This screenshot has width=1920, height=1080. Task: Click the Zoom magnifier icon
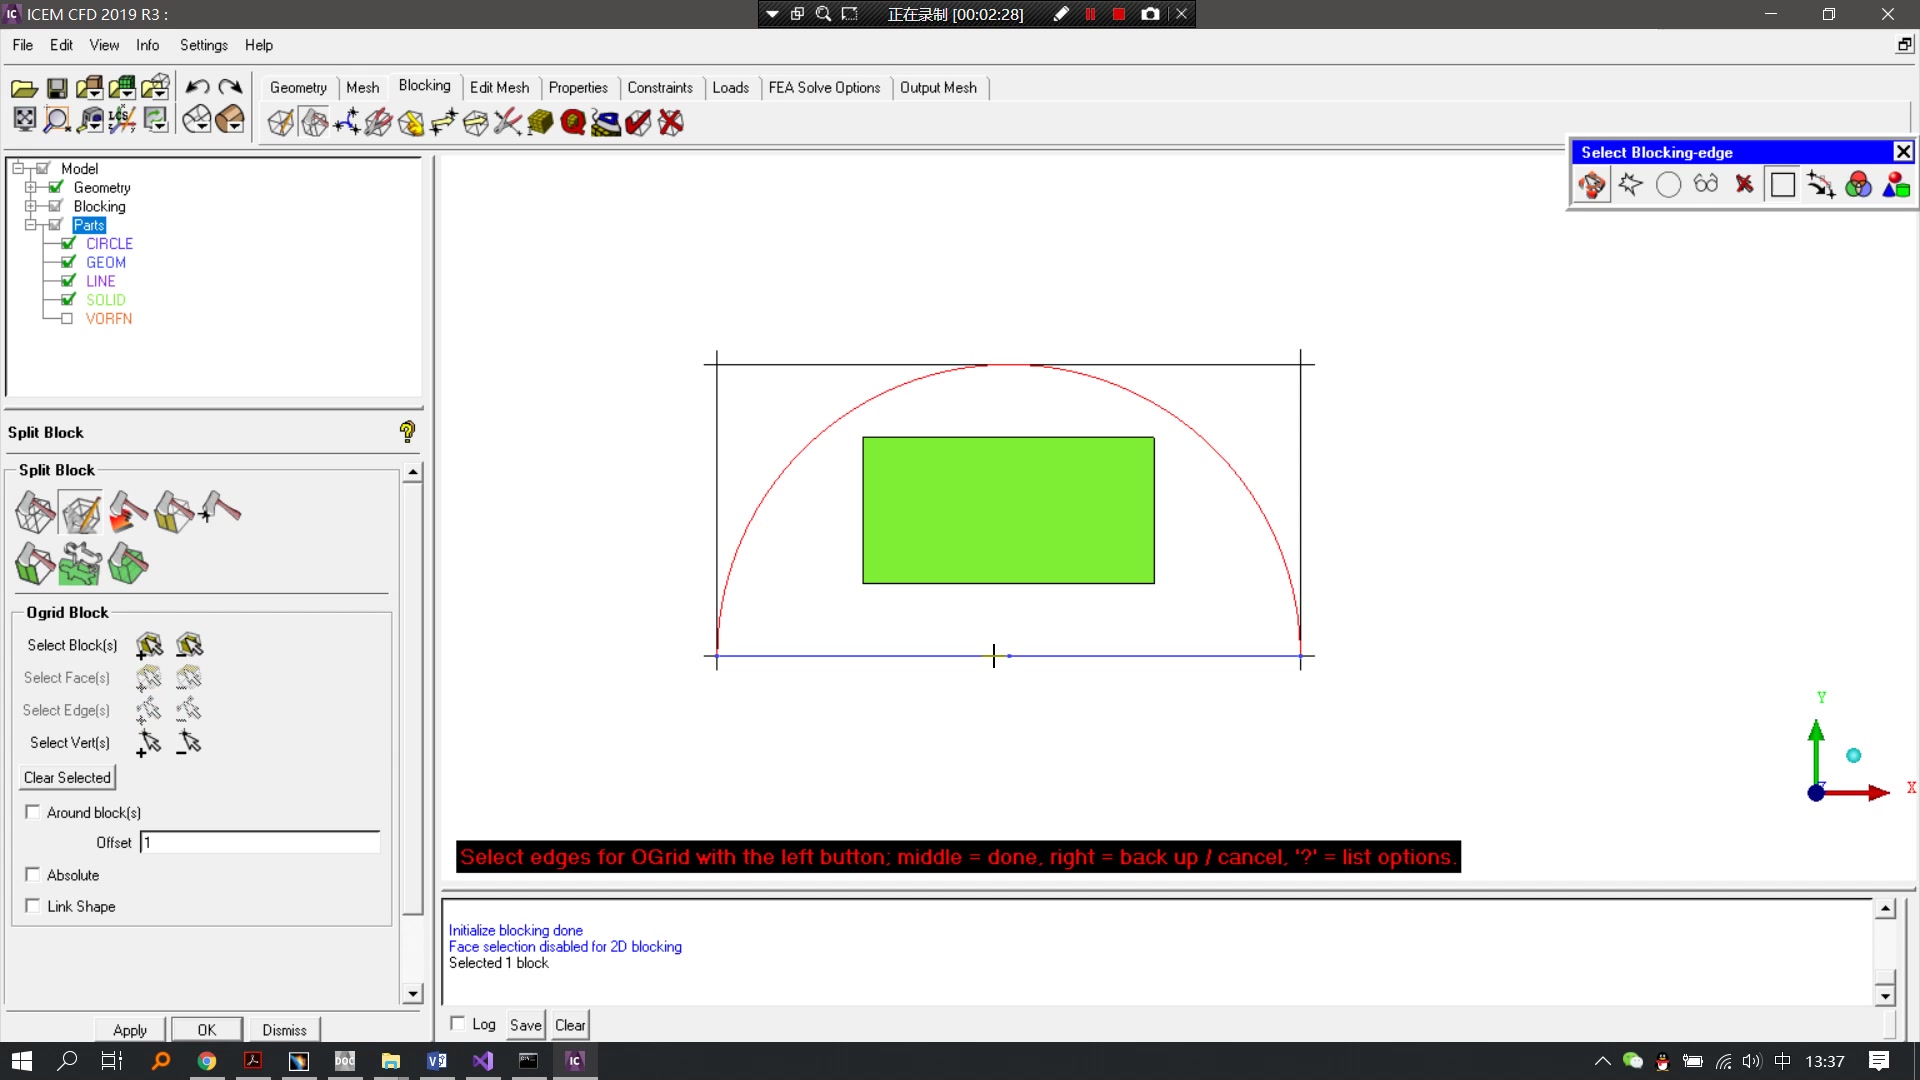57,120
